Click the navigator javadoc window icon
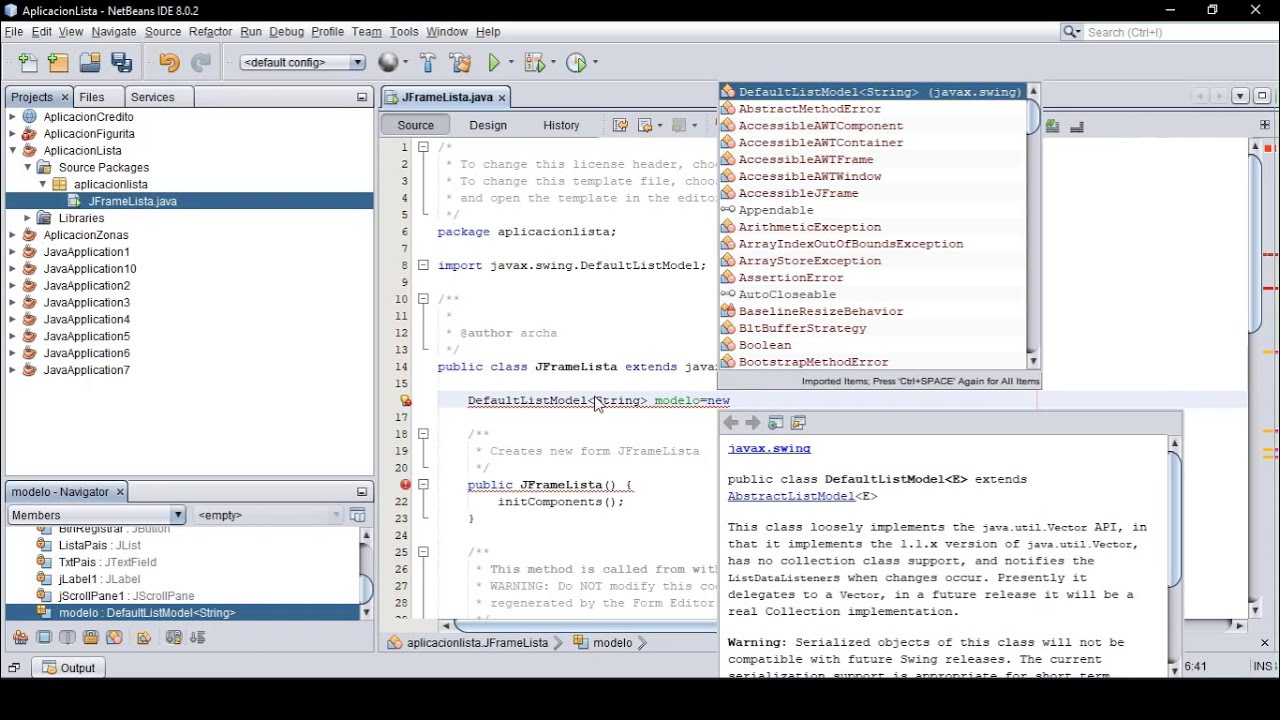 click(357, 515)
